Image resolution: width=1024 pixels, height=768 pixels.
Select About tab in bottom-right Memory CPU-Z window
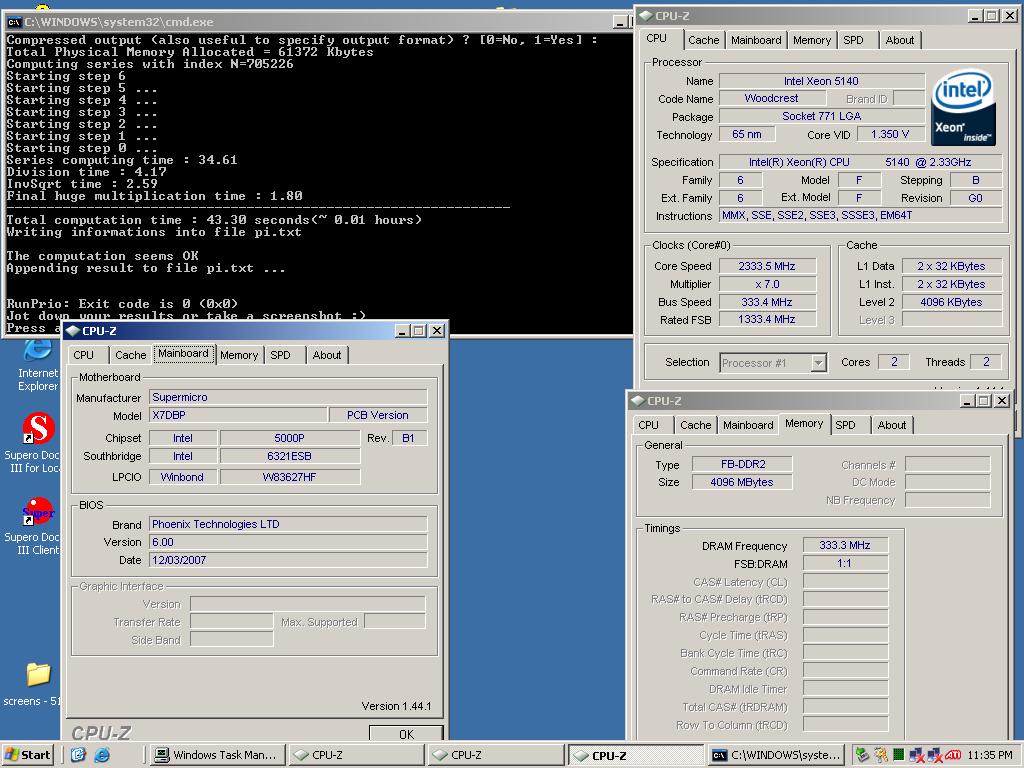[x=891, y=424]
